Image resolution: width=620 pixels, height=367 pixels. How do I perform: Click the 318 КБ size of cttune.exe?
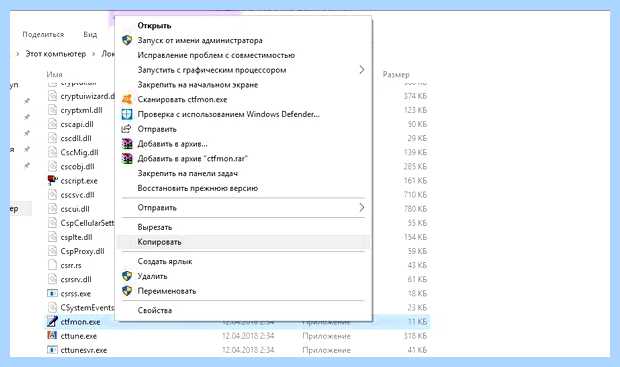pos(415,336)
